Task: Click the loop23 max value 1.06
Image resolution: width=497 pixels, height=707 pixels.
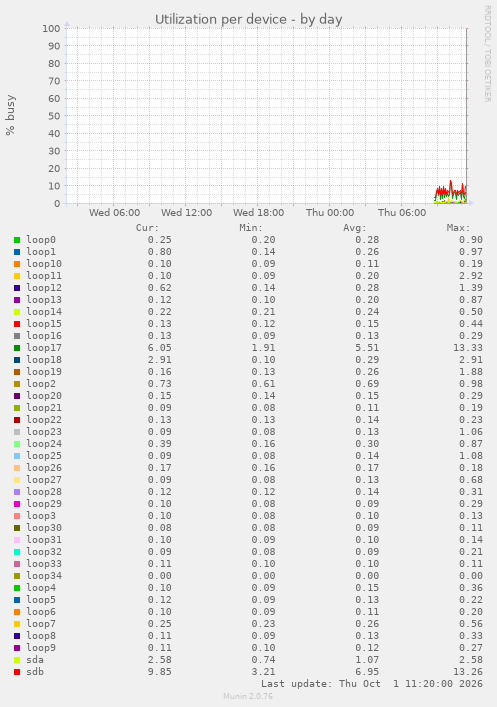Action: 471,432
